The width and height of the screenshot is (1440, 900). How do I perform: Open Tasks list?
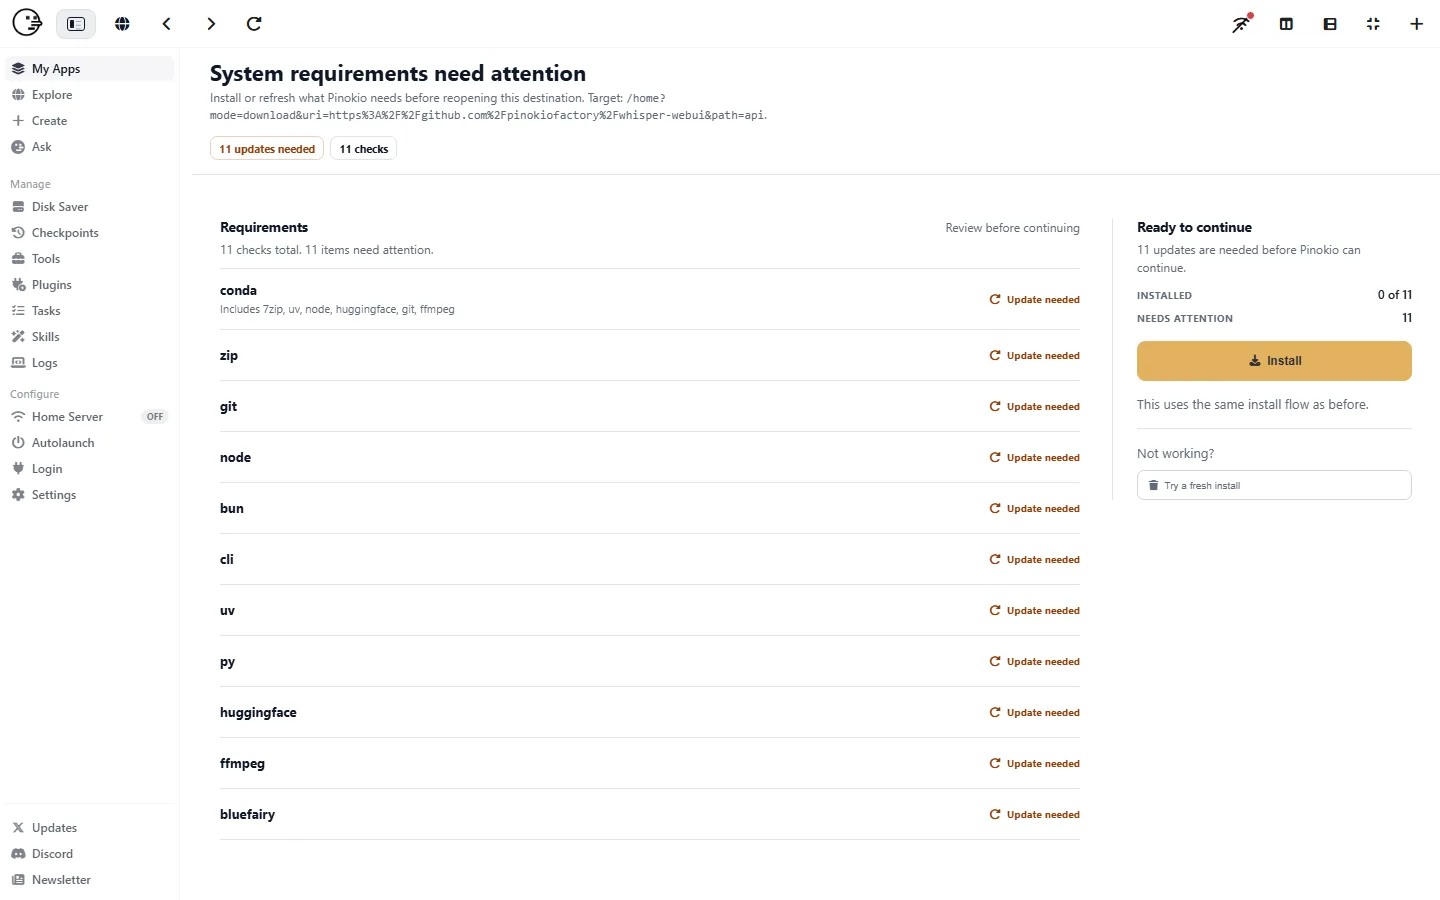tap(89, 311)
